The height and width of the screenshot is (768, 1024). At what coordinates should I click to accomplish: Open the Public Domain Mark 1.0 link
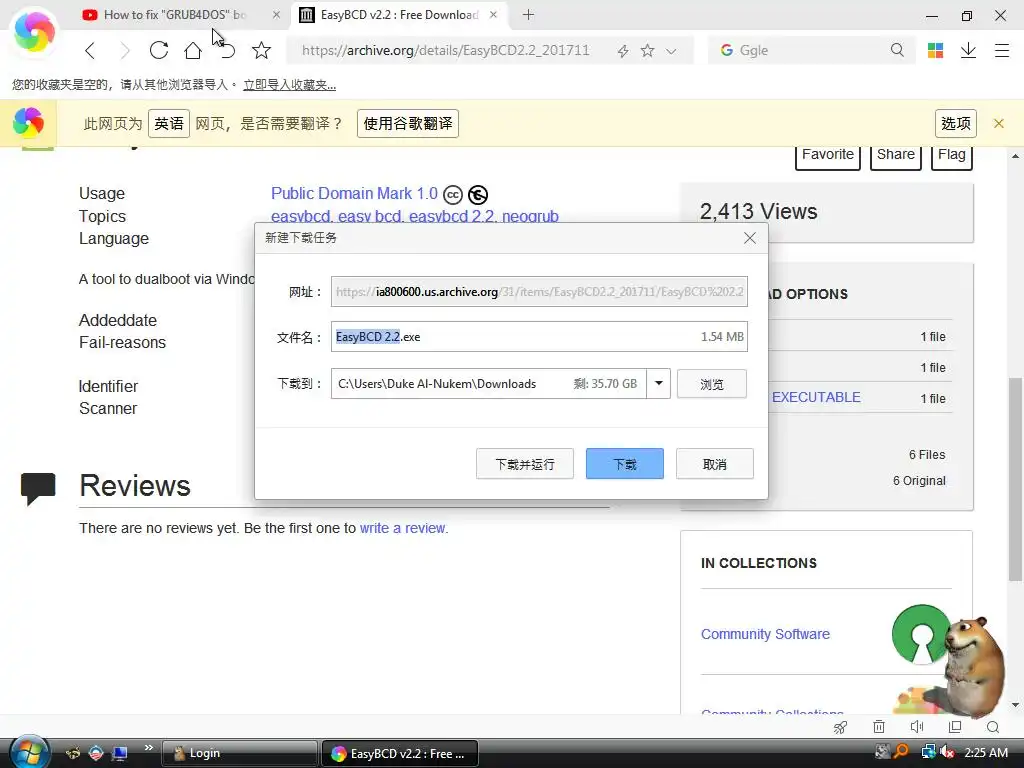[354, 193]
